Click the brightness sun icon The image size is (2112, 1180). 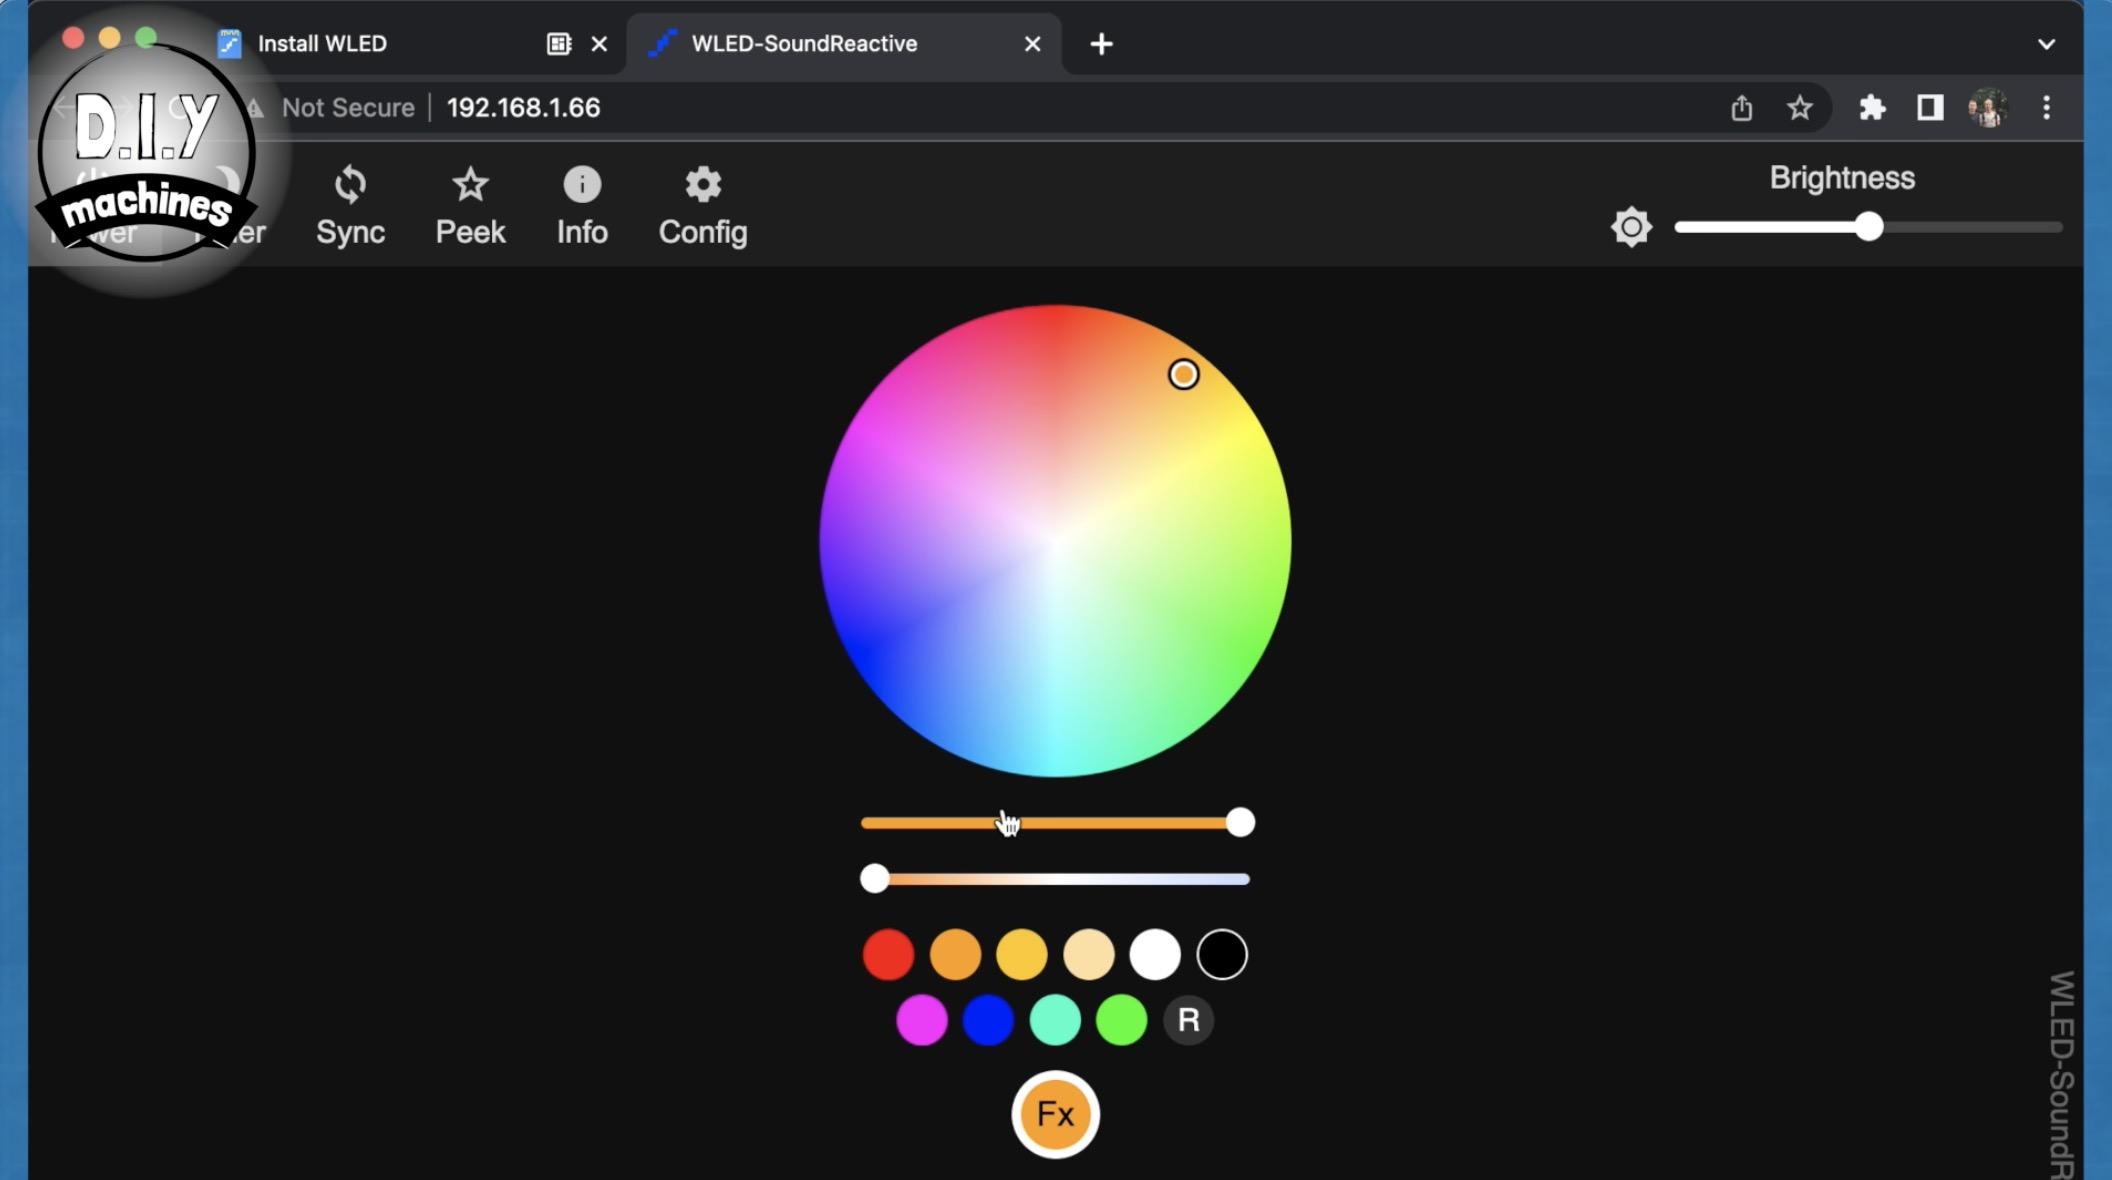[x=1631, y=227]
